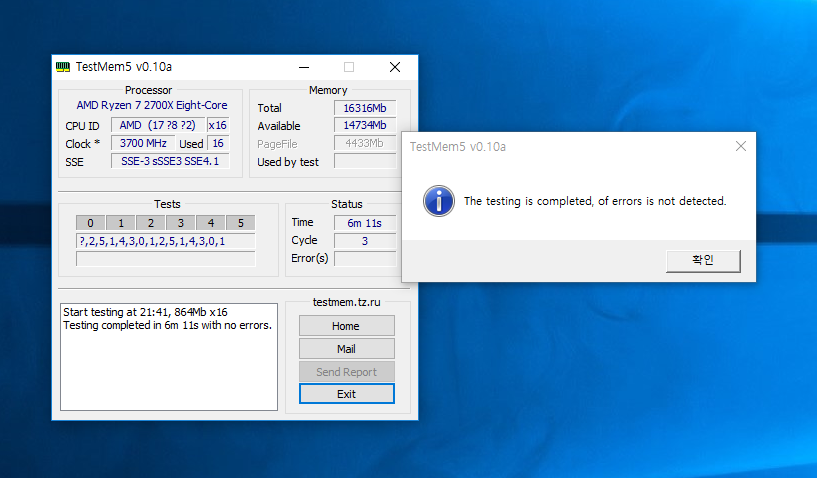Screen dimensions: 817x478
Task: Click the 3700 MHz clock value
Action: pos(143,143)
